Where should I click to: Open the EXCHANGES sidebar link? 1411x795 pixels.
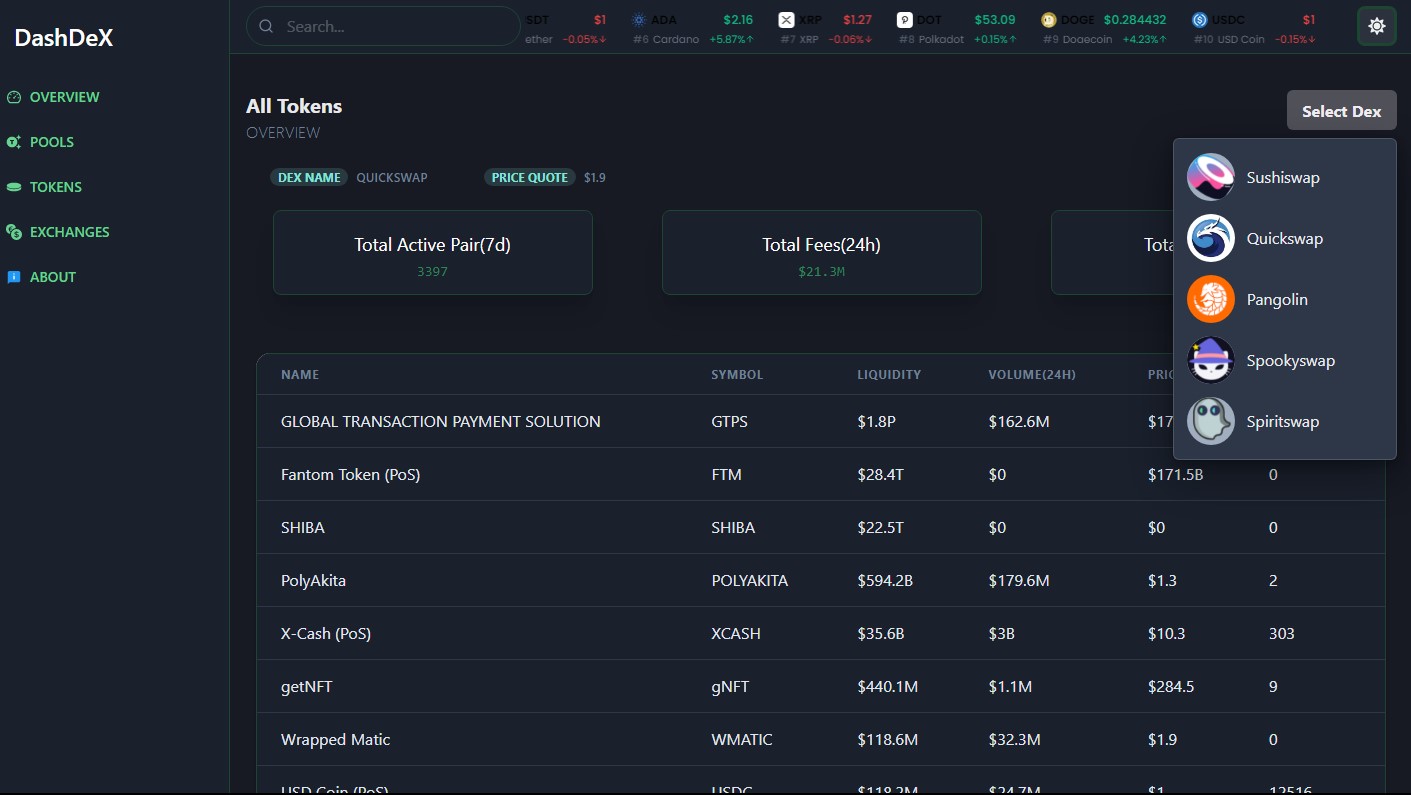coord(70,232)
